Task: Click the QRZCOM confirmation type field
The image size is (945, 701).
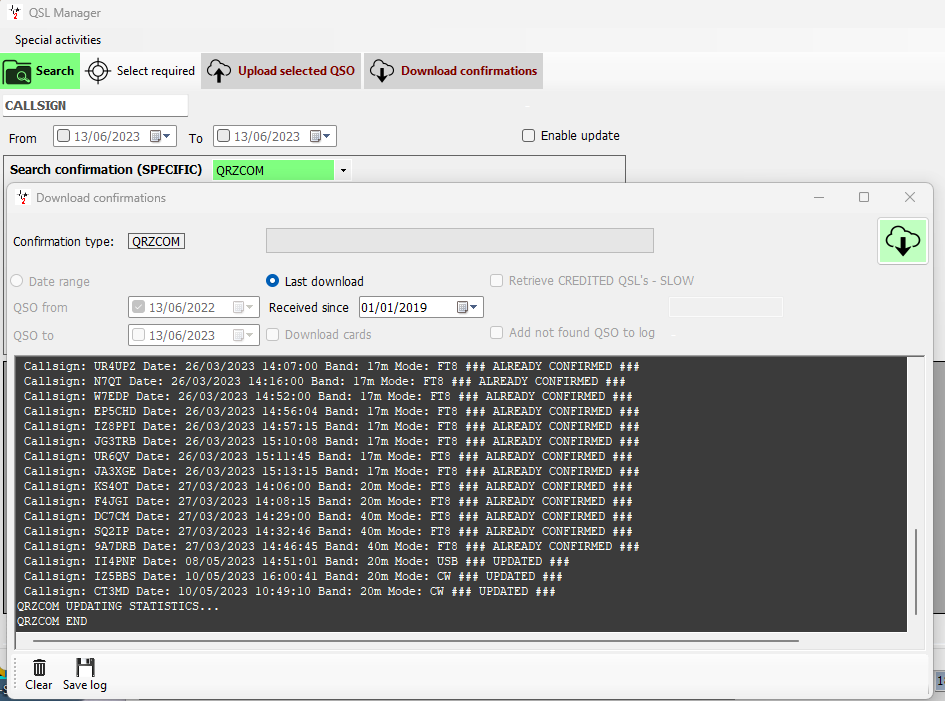Action: (x=156, y=241)
